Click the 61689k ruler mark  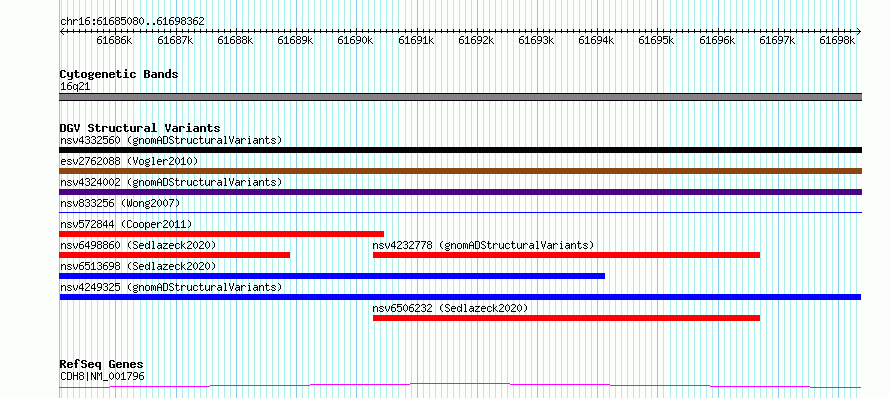point(295,40)
